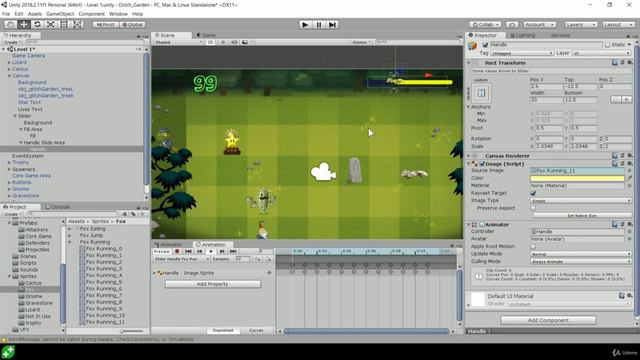The width and height of the screenshot is (640, 360).
Task: Open the Tag dropdown in Inspector
Action: tap(522, 53)
